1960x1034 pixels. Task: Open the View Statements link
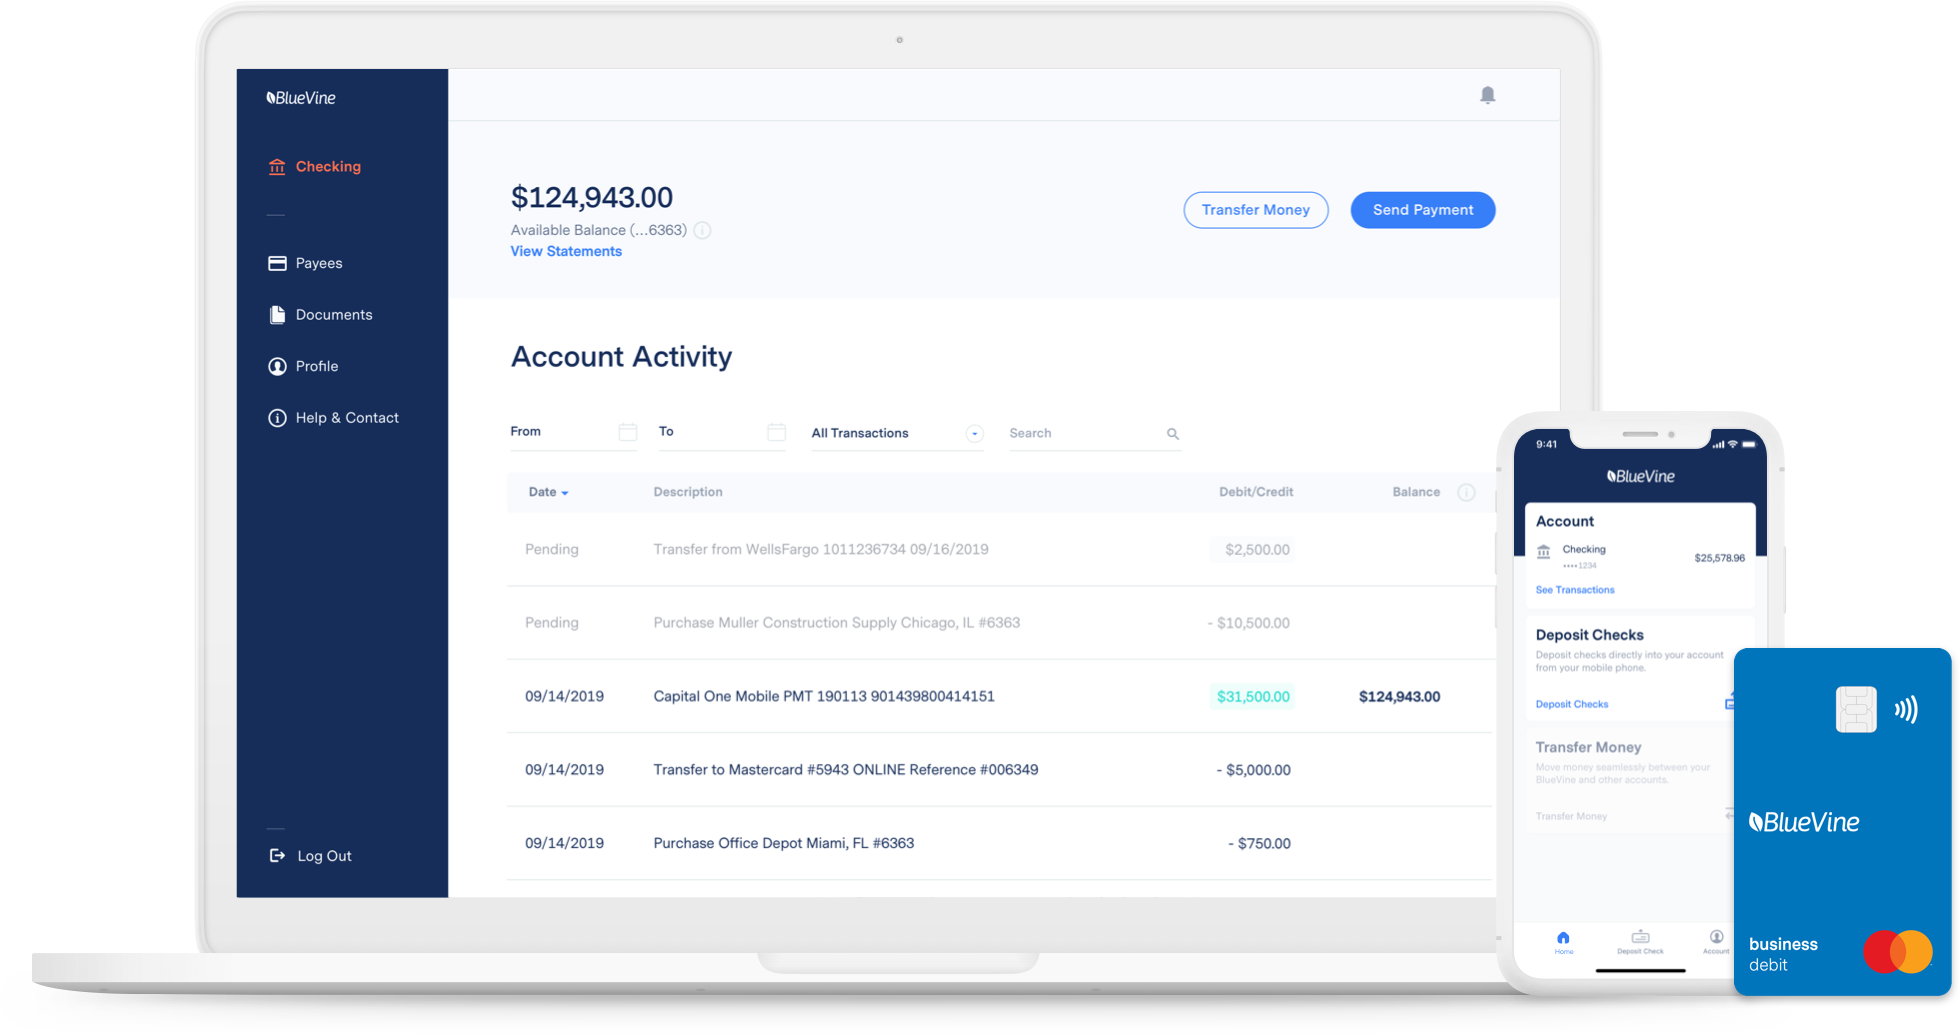pyautogui.click(x=566, y=252)
